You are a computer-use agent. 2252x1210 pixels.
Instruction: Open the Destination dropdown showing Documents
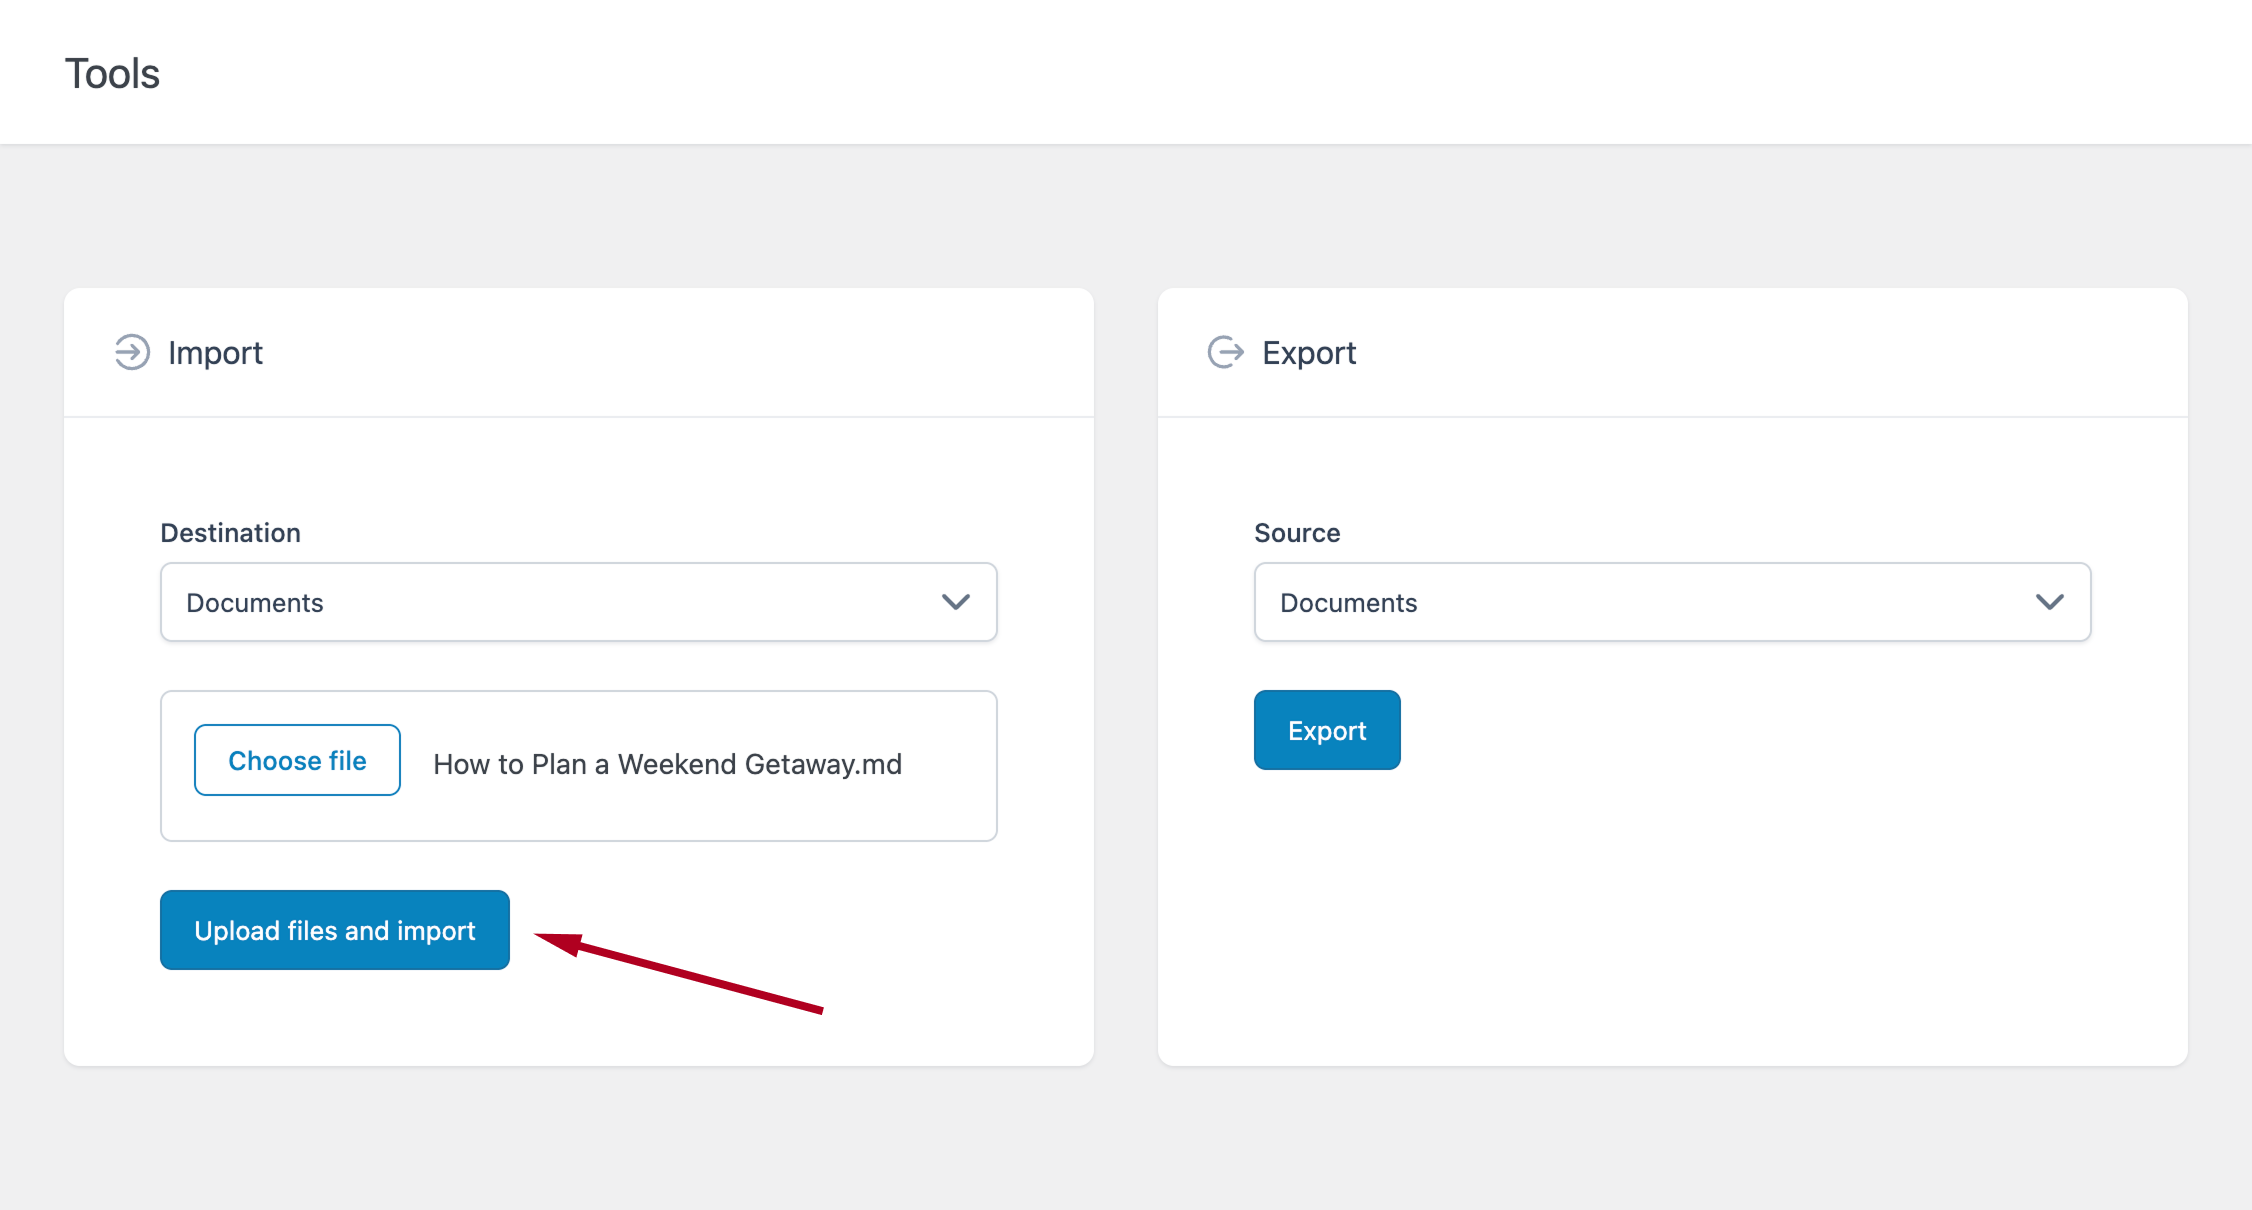tap(578, 602)
